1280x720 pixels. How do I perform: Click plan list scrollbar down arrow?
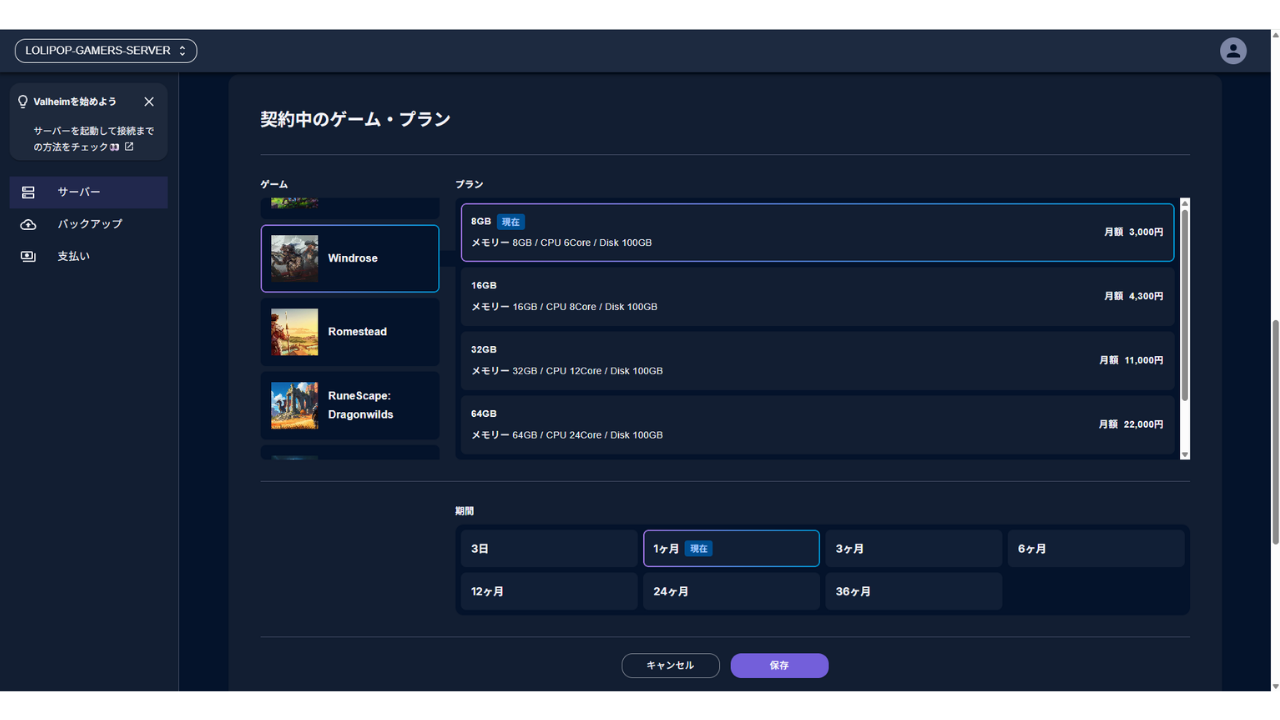[x=1185, y=455]
